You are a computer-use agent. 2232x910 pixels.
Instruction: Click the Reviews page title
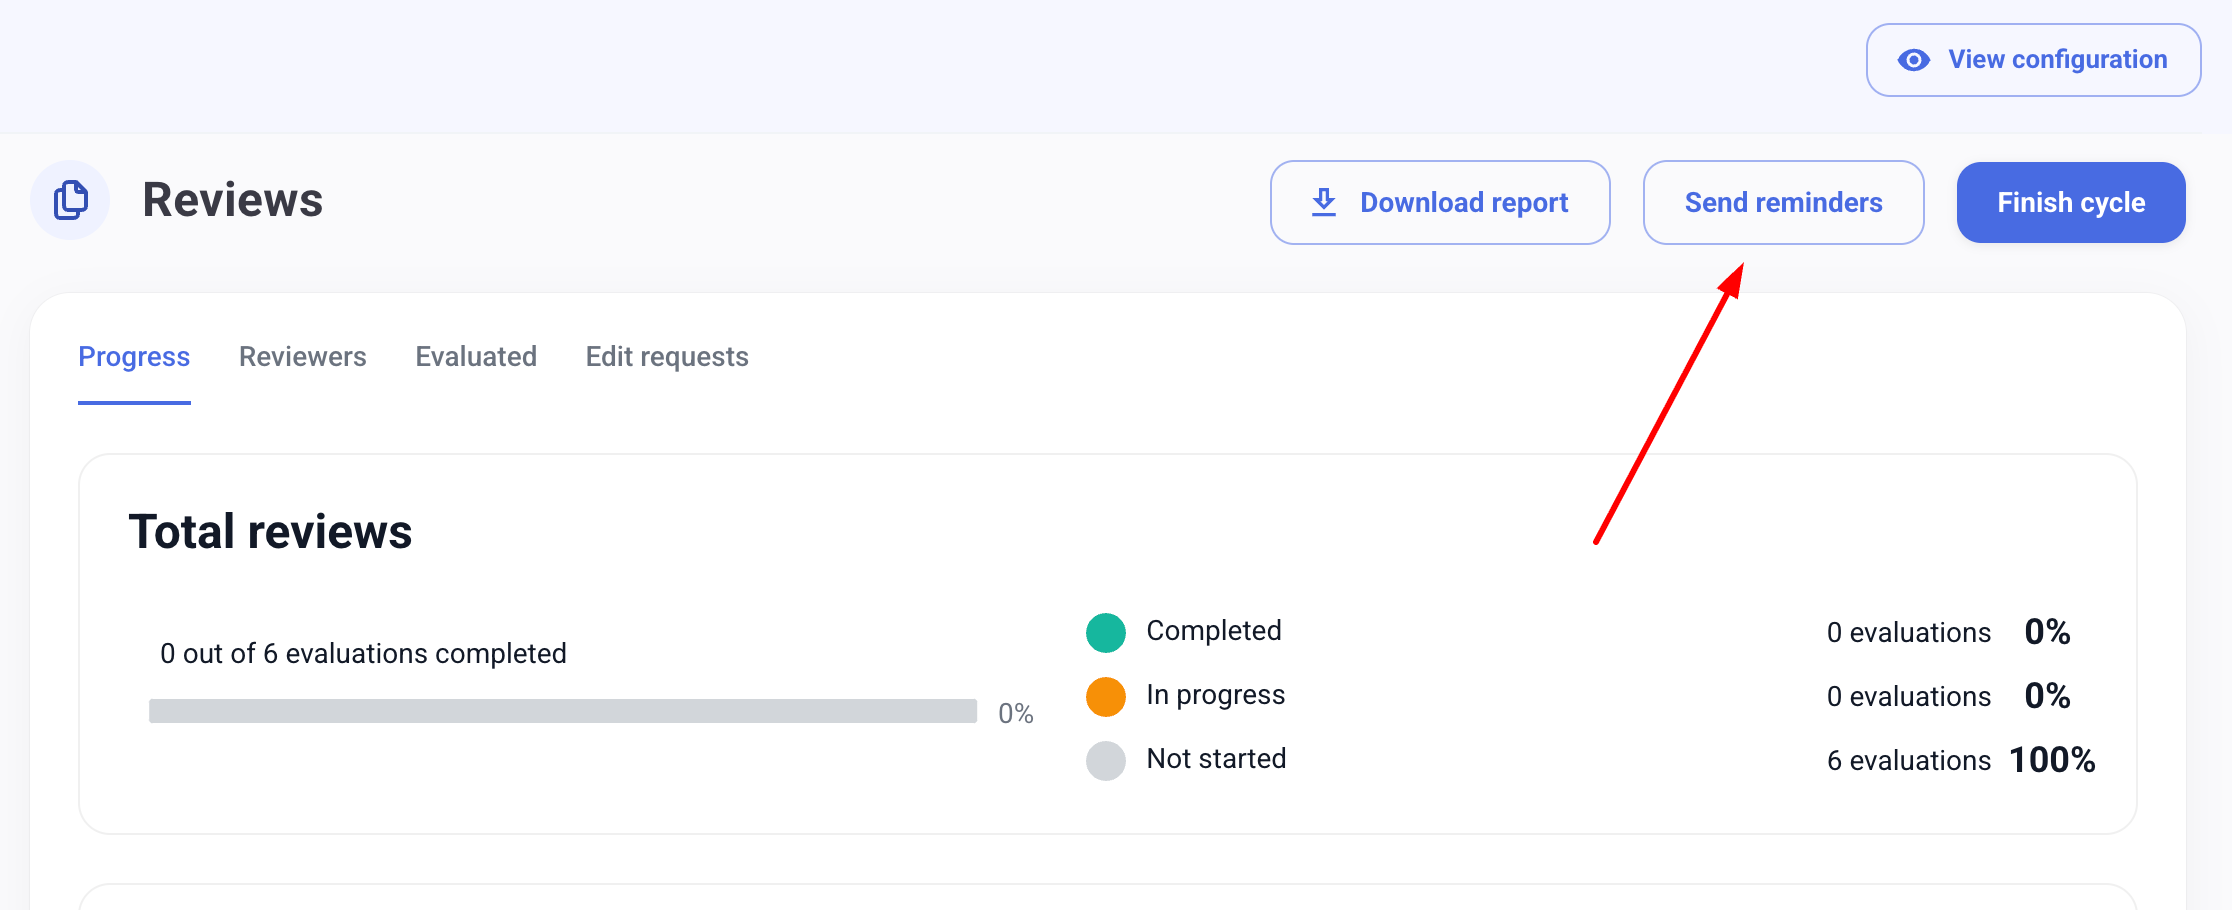tap(232, 200)
